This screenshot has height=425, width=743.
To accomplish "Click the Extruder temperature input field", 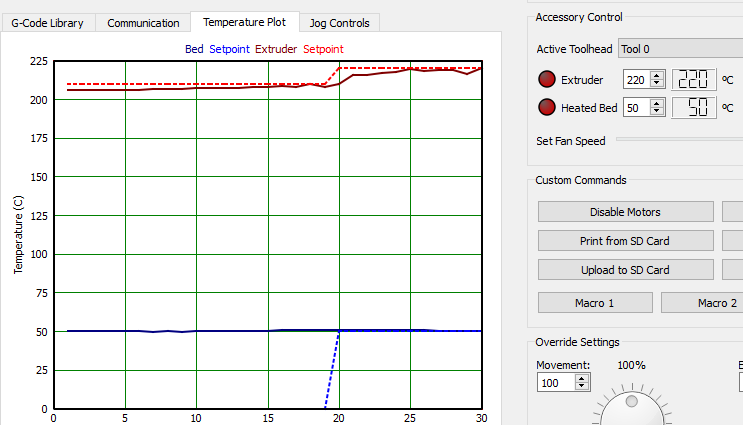I will 636,80.
